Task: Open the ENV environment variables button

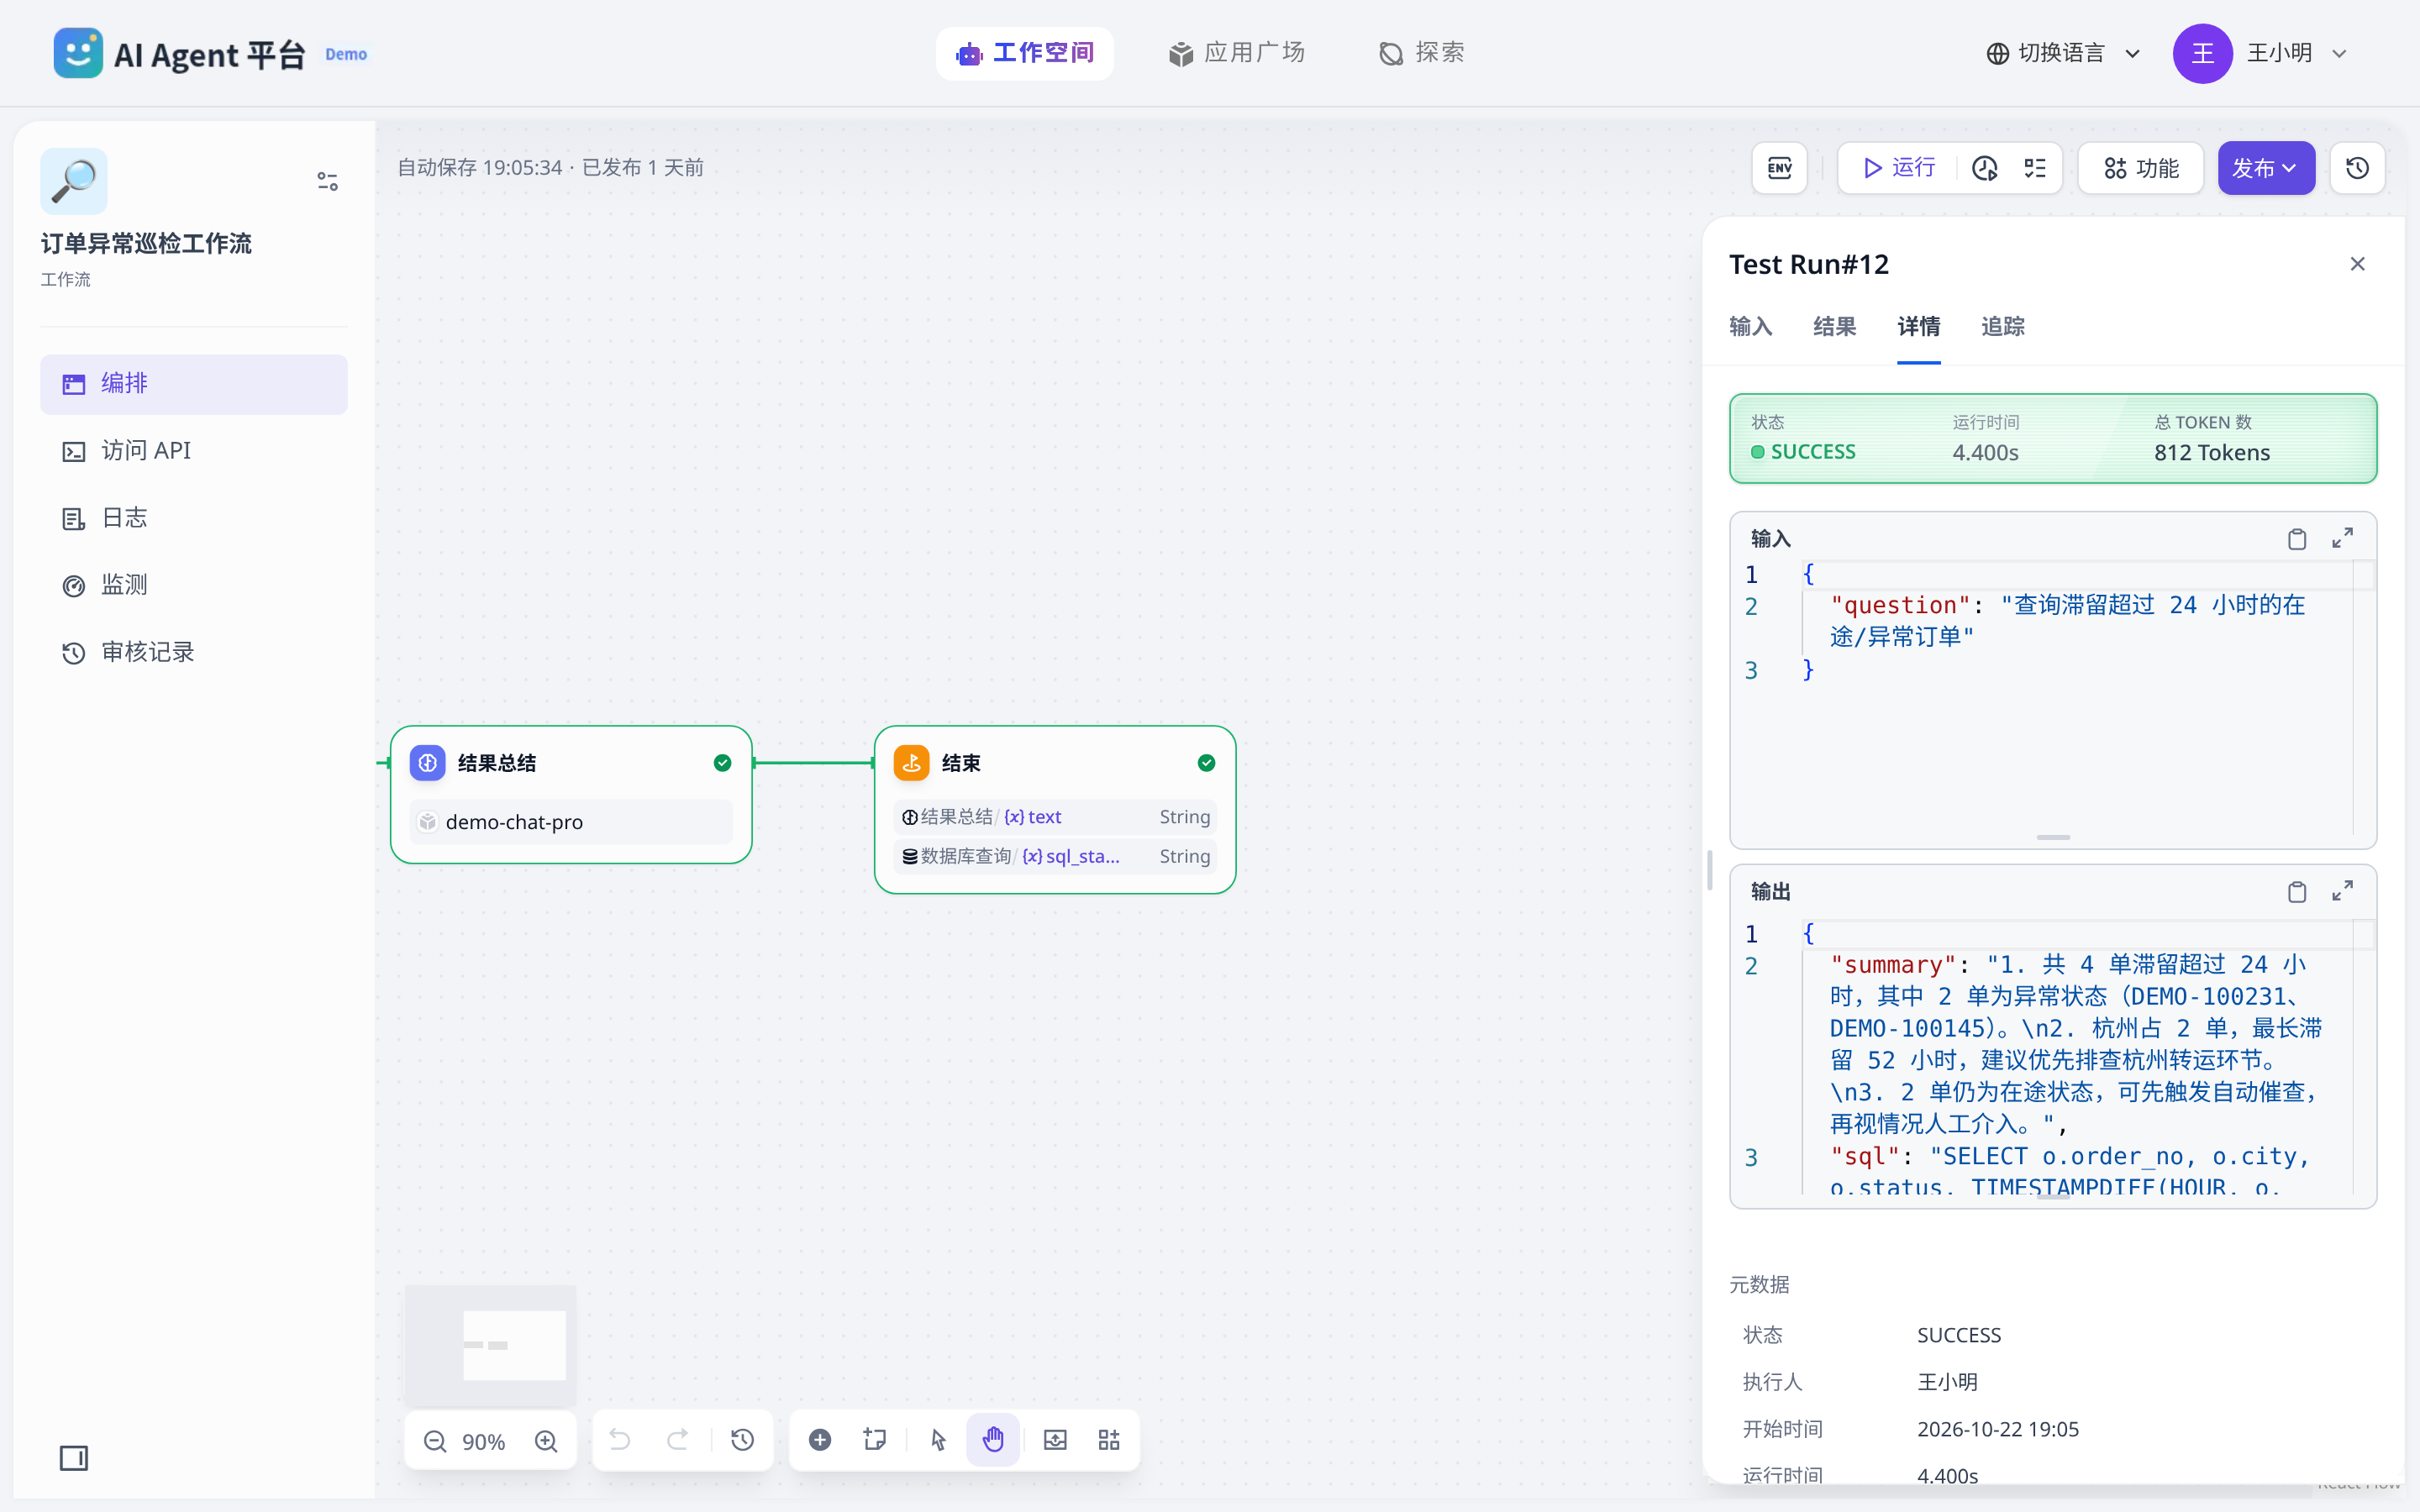Action: click(x=1779, y=168)
